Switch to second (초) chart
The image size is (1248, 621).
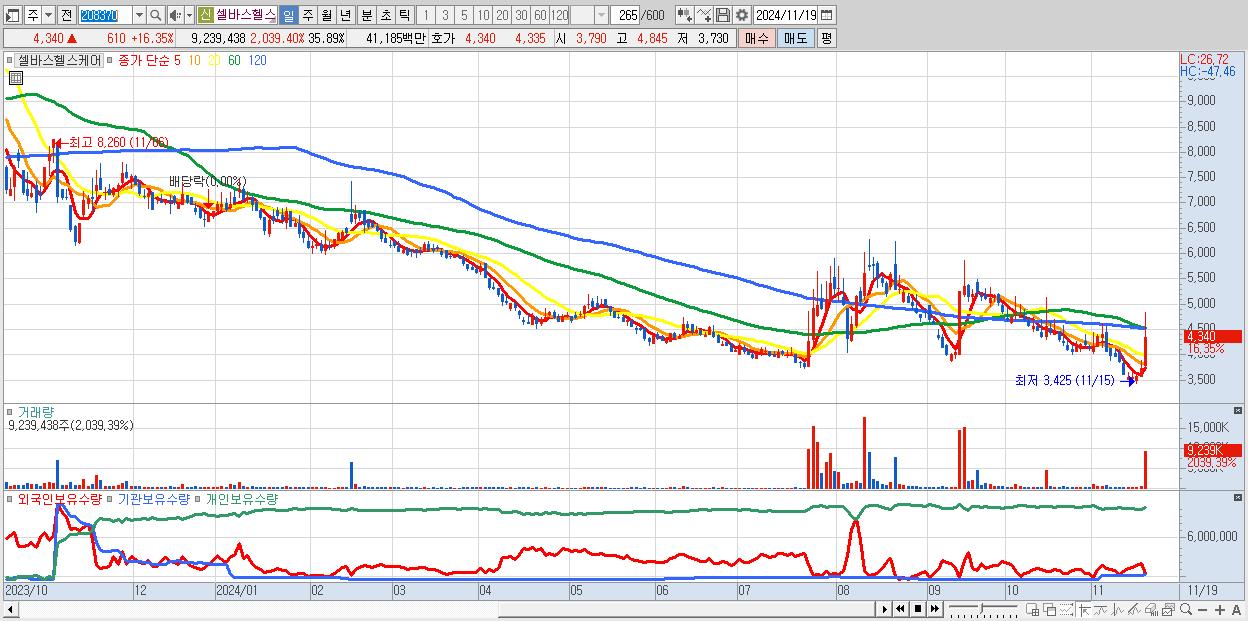tap(385, 15)
